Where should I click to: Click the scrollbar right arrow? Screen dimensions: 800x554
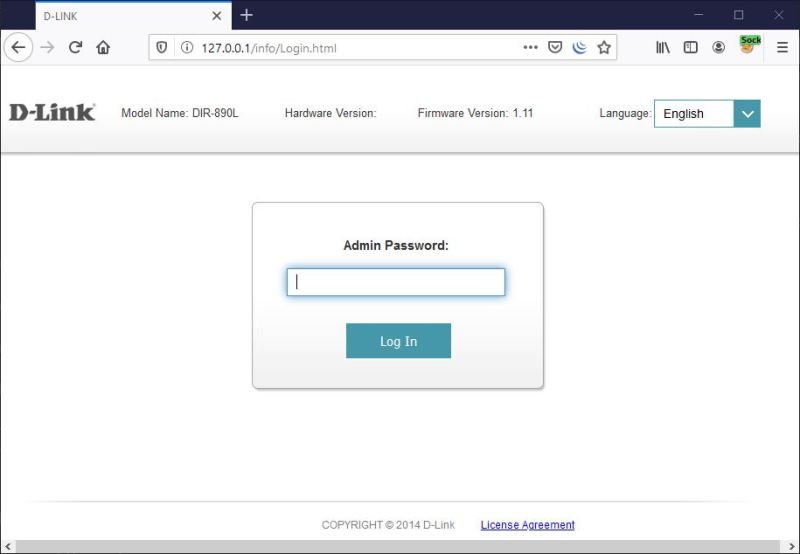pos(791,547)
